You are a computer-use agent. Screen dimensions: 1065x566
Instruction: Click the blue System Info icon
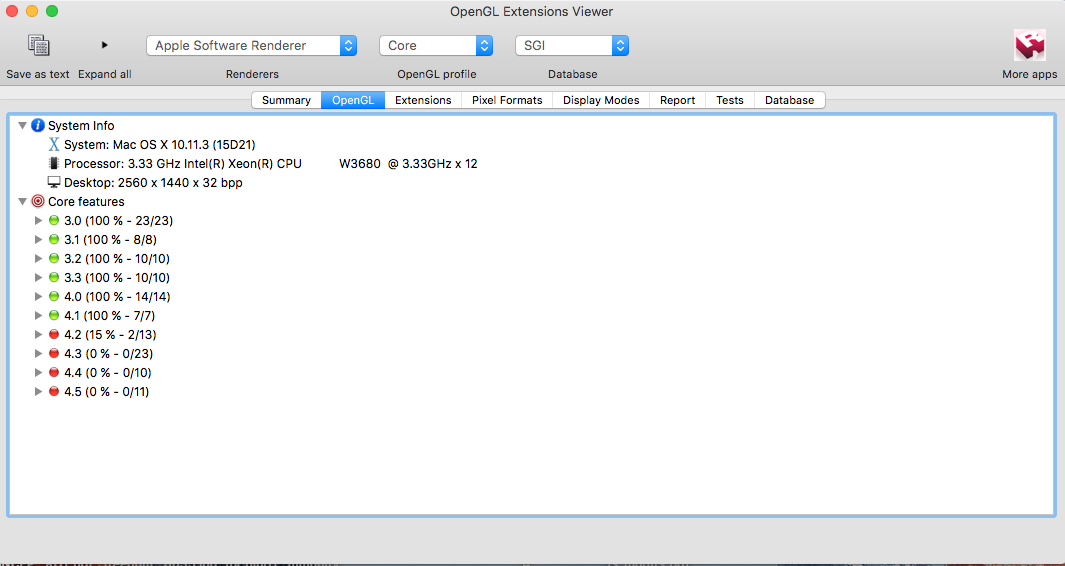click(x=38, y=126)
